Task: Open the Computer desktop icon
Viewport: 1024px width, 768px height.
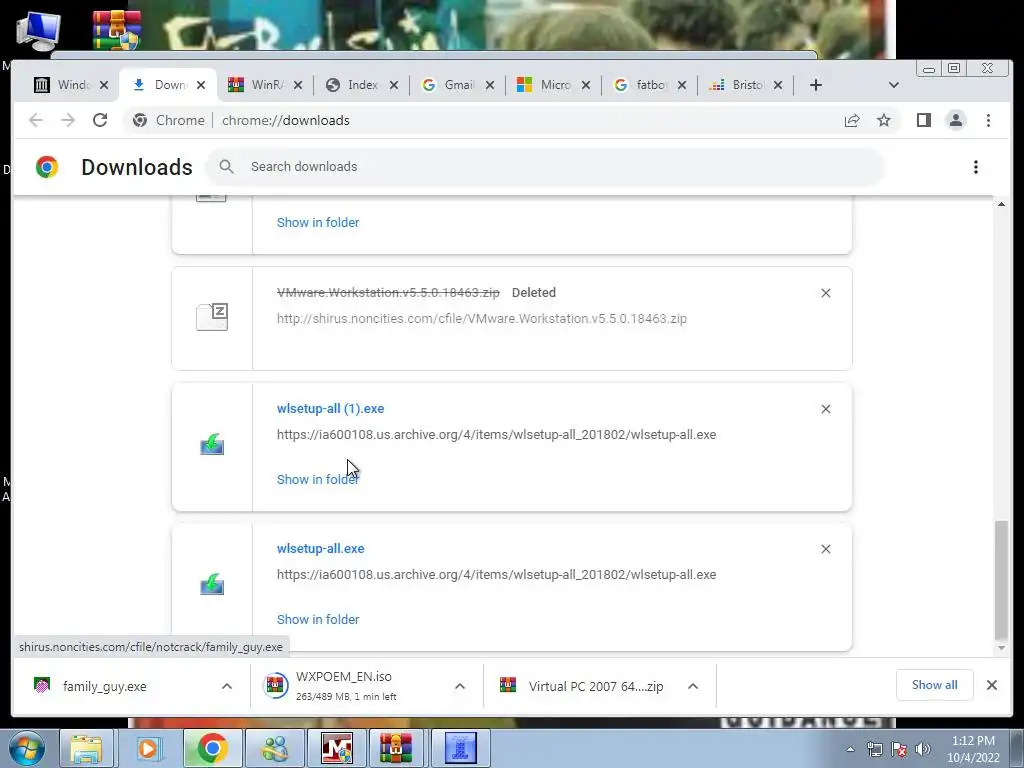Action: pyautogui.click(x=38, y=31)
